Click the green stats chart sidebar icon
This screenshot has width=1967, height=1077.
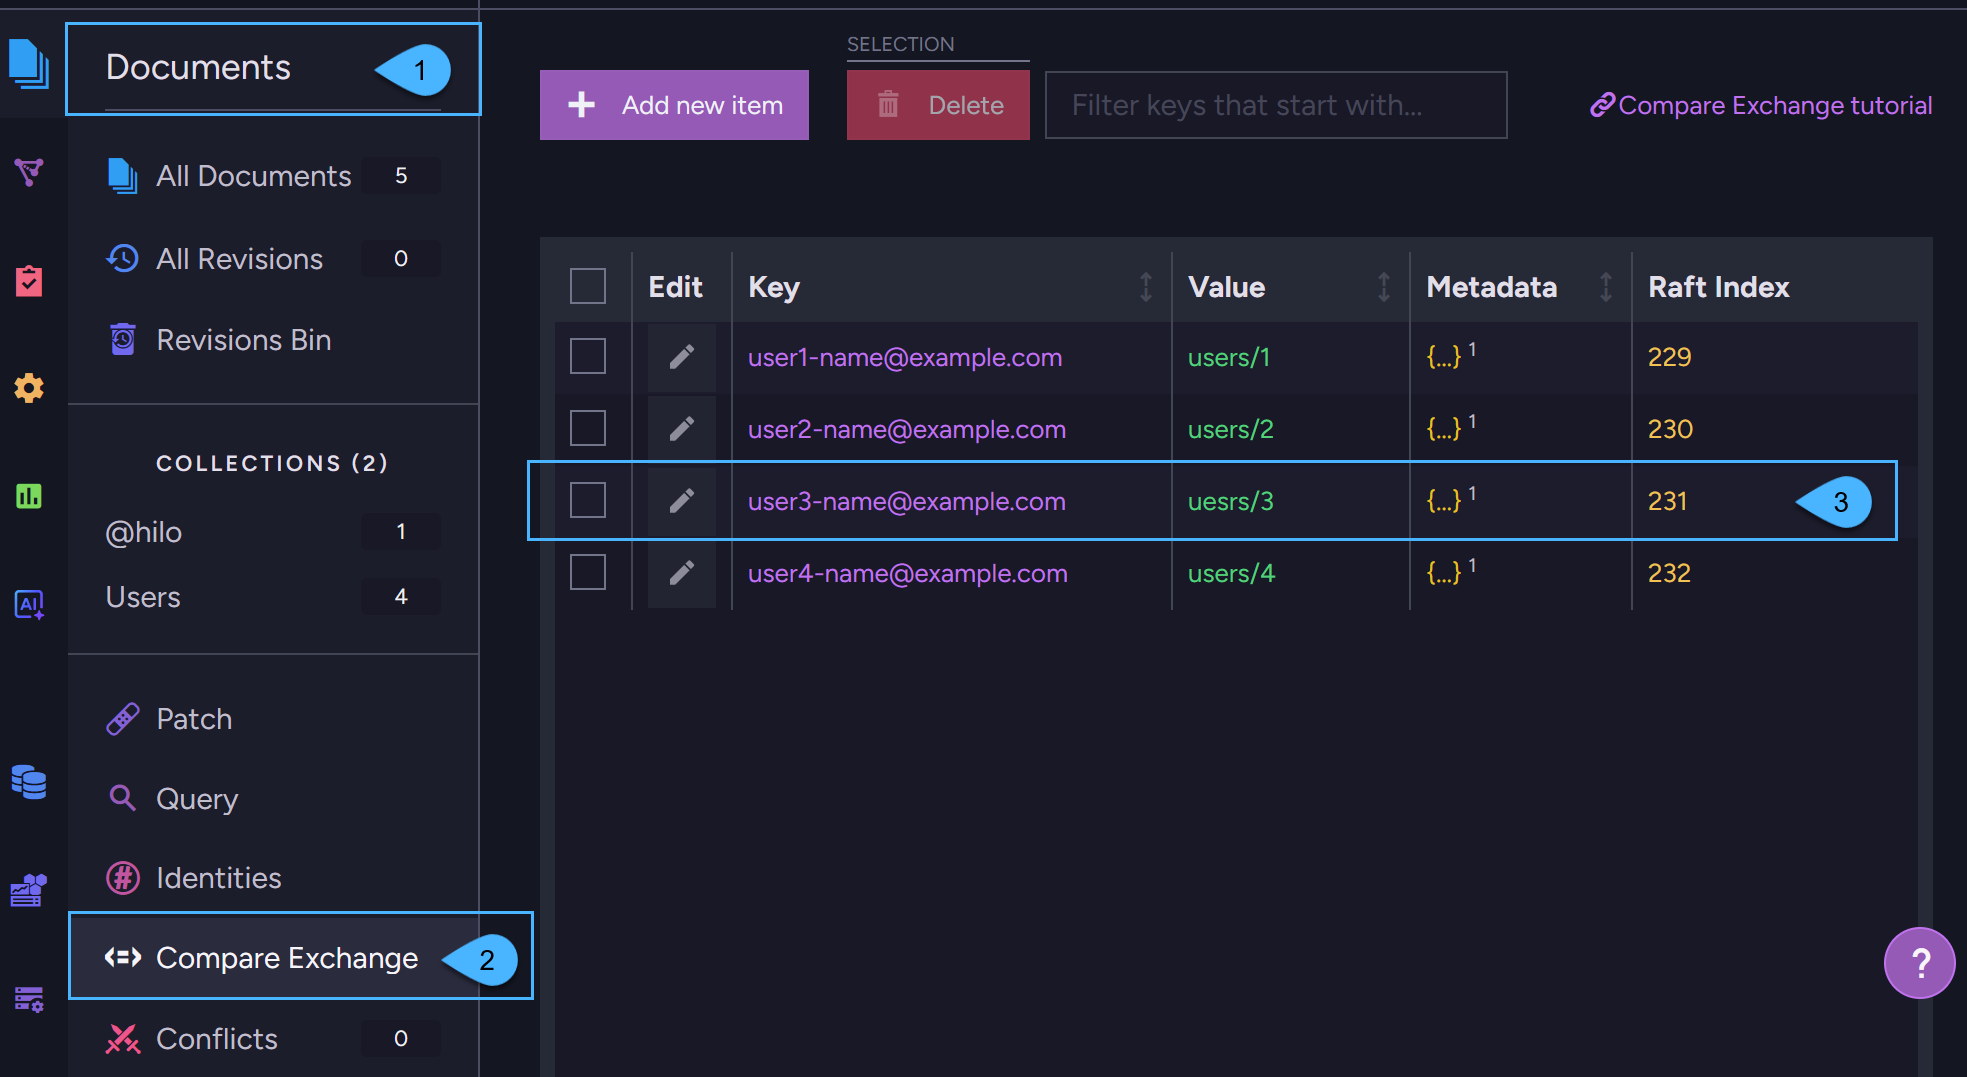pyautogui.click(x=29, y=496)
